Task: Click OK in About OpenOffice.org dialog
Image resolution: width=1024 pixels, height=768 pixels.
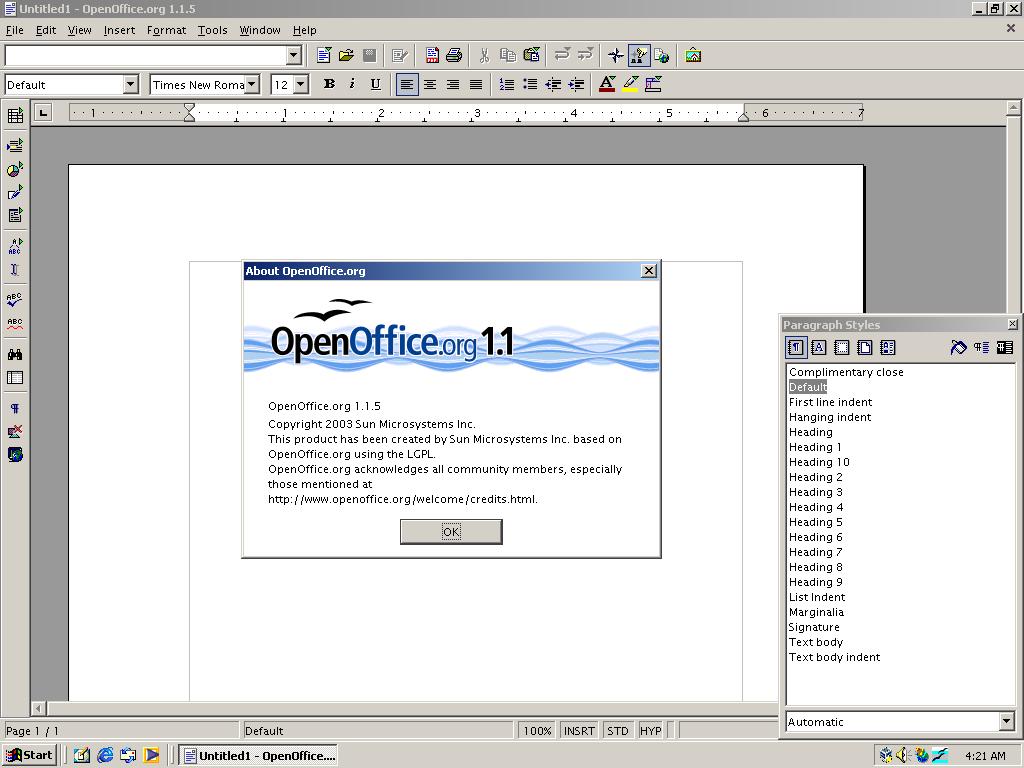Action: (451, 532)
